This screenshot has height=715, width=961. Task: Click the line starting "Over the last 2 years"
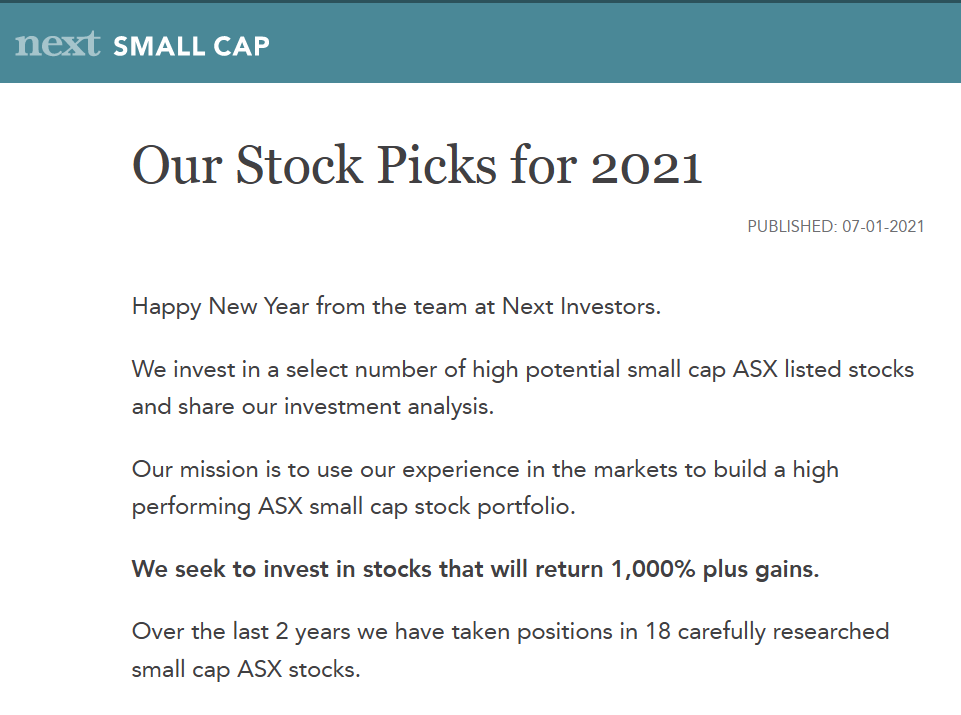511,632
